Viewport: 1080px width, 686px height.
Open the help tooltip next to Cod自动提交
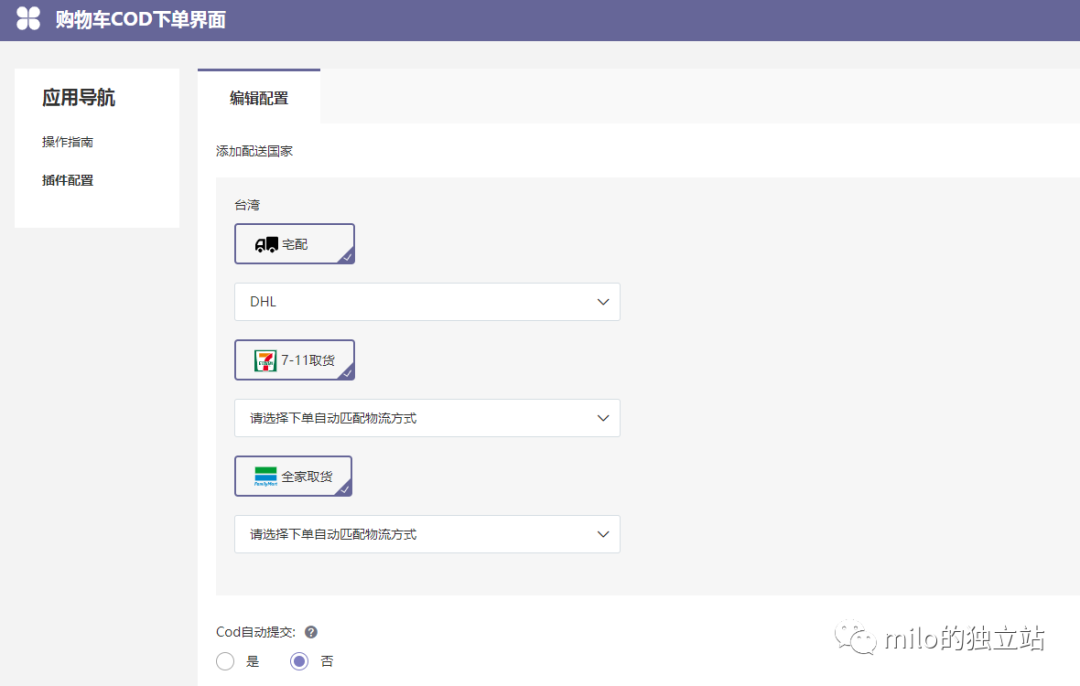[310, 631]
